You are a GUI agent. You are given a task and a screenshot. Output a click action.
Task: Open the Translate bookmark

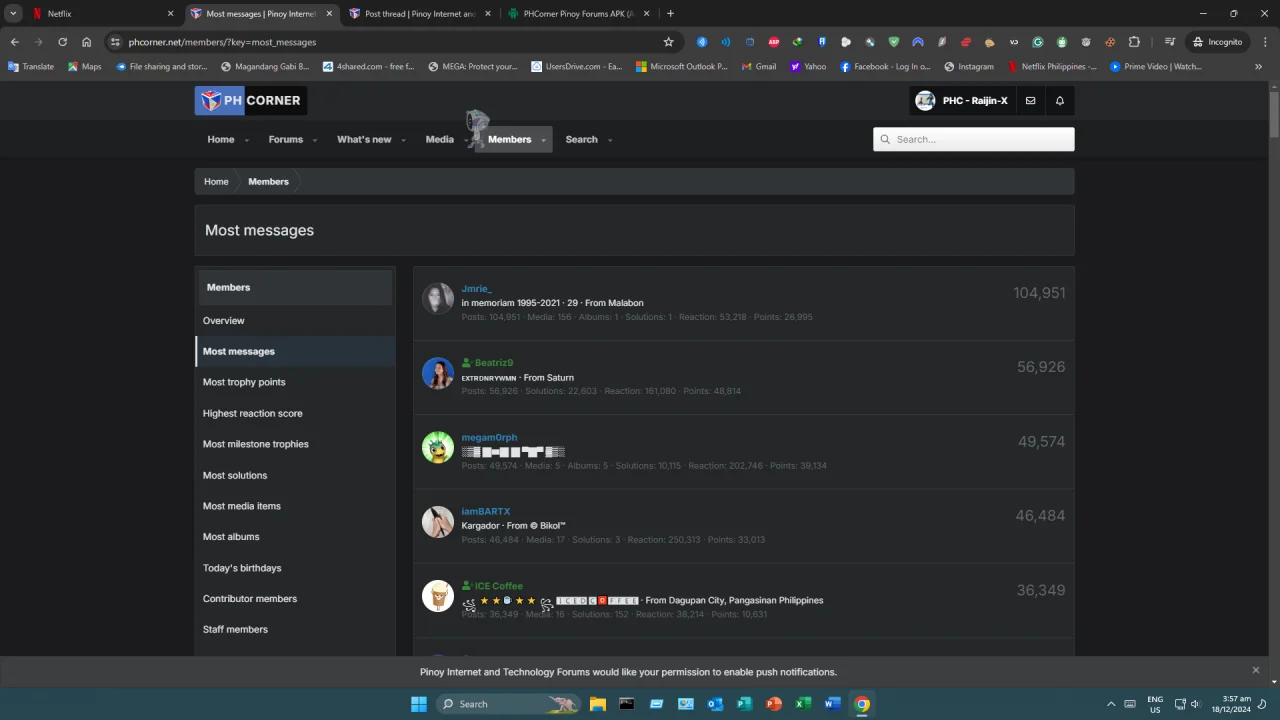point(31,67)
